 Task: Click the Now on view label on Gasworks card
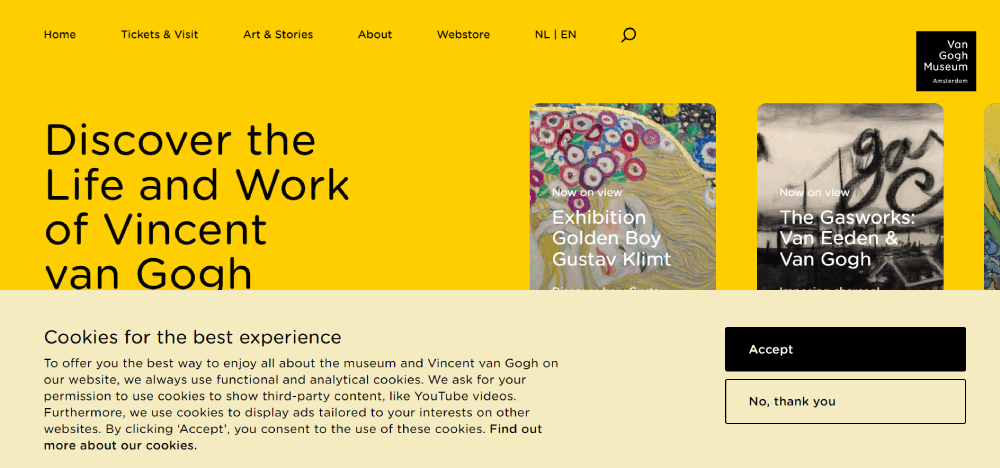pos(814,192)
